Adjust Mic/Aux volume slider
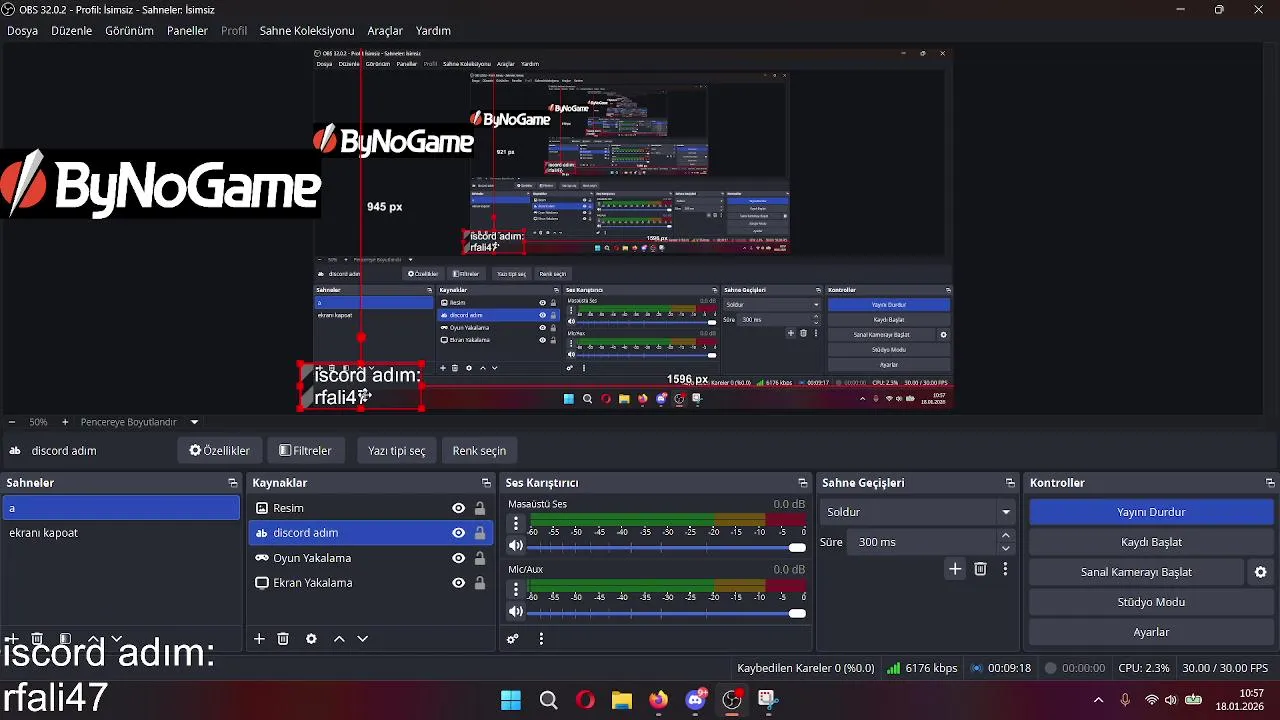The image size is (1280, 720). point(666,612)
